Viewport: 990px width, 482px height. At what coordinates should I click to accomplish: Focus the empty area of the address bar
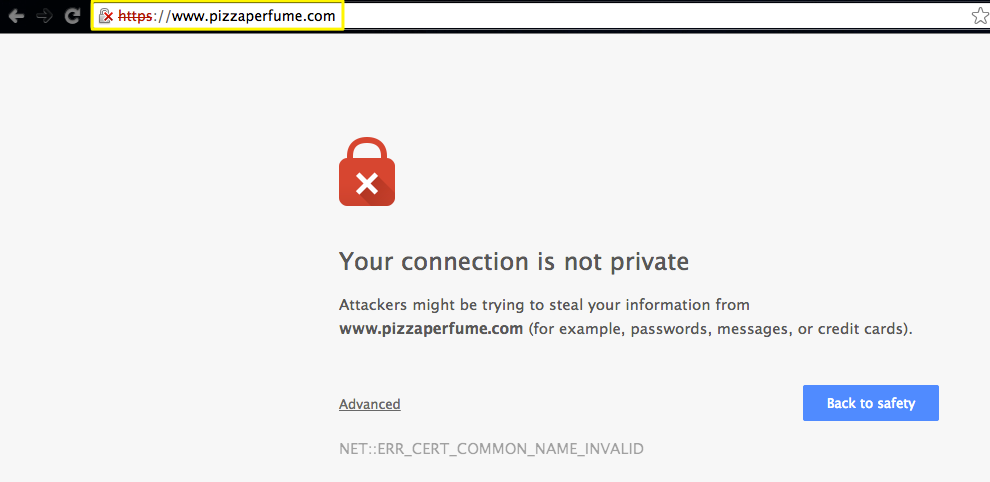pyautogui.click(x=655, y=16)
